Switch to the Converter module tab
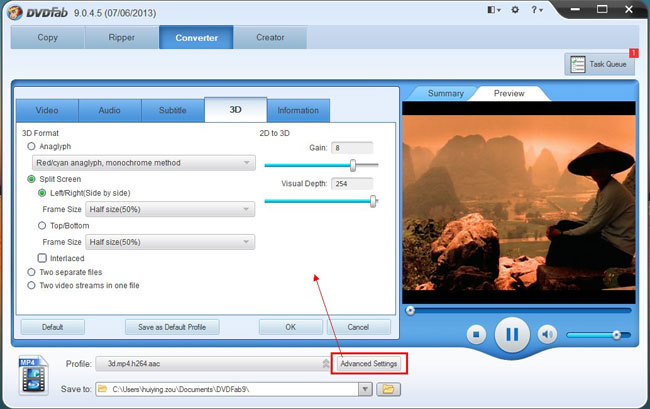Screen dimensions: 650x409 point(196,37)
